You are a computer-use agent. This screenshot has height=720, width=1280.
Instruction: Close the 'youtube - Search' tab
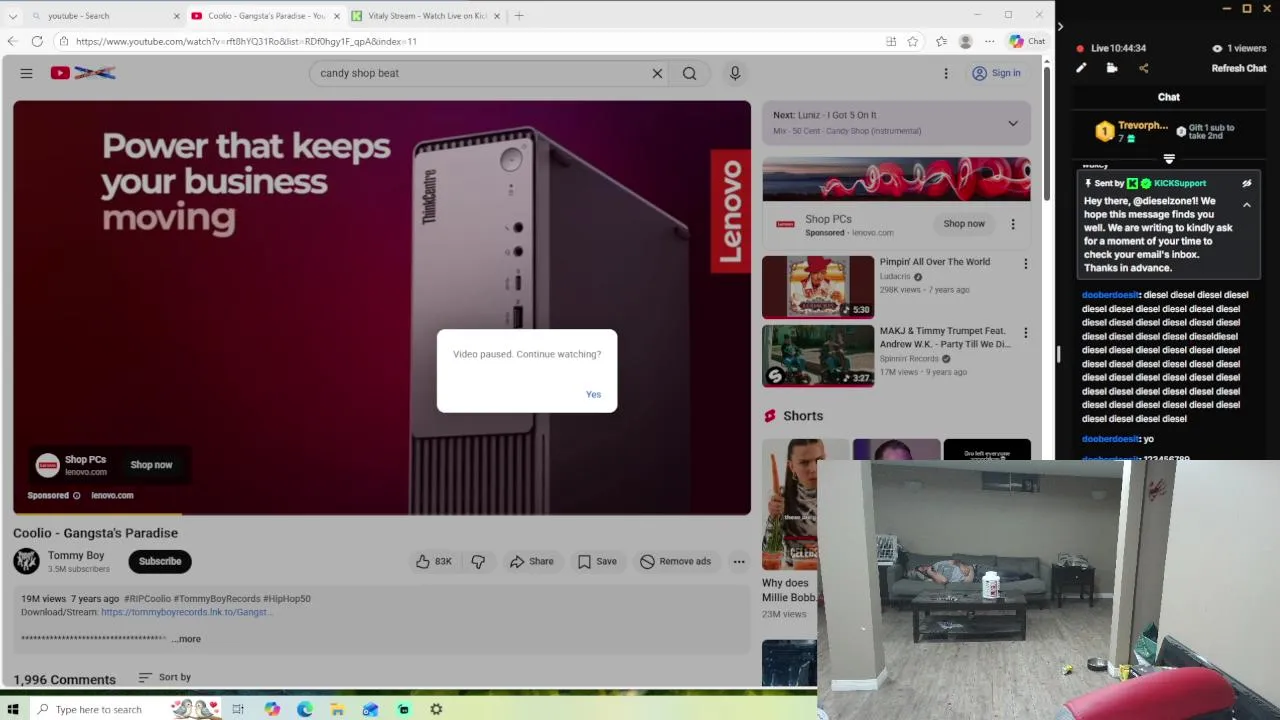click(x=177, y=16)
